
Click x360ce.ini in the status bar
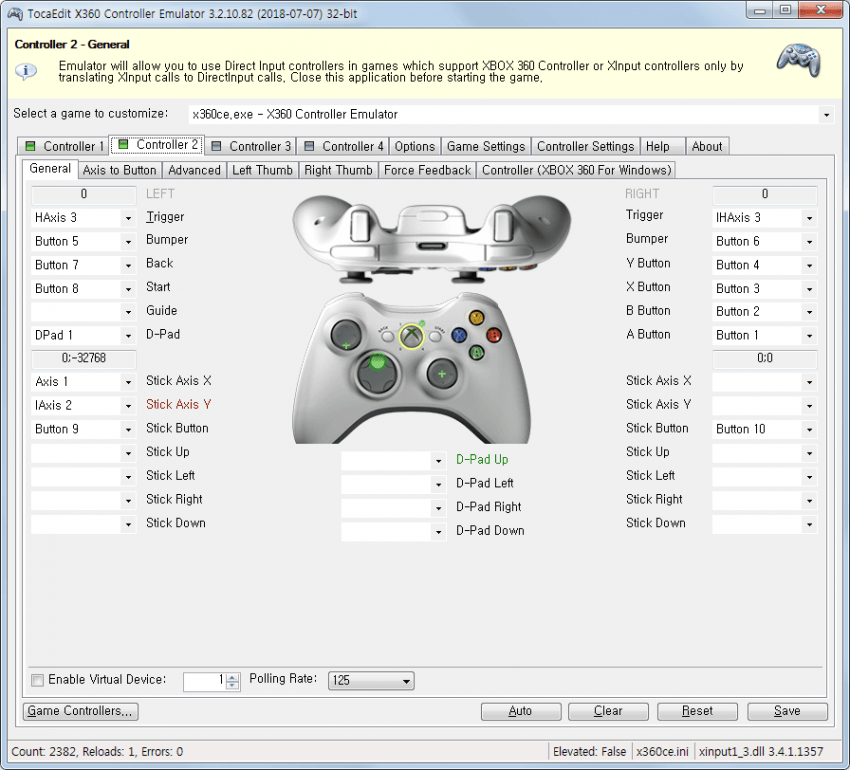(662, 752)
